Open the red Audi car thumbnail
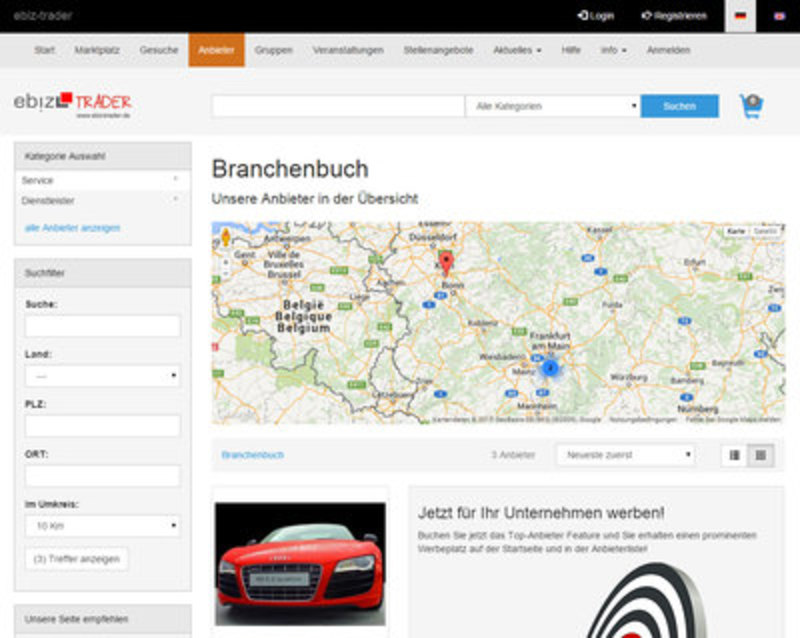 click(x=300, y=564)
